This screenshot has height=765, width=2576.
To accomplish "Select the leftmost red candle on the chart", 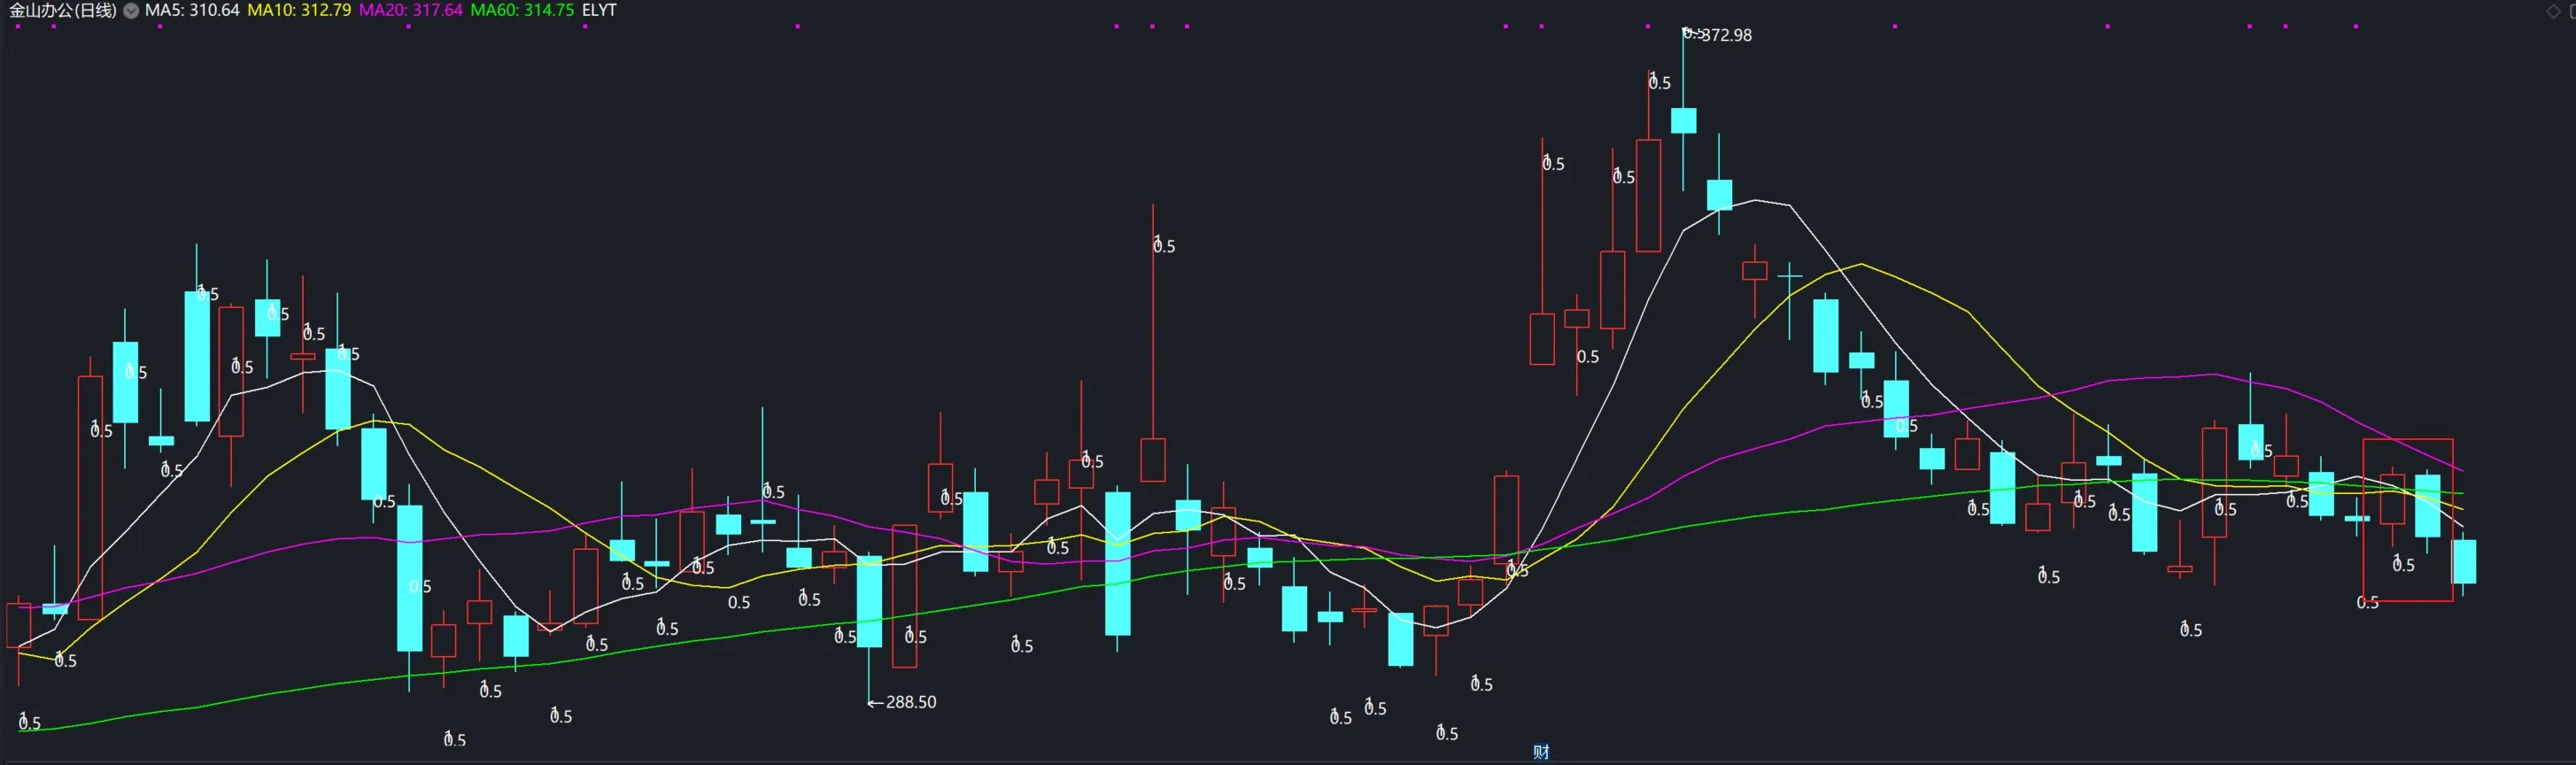I will [x=18, y=625].
